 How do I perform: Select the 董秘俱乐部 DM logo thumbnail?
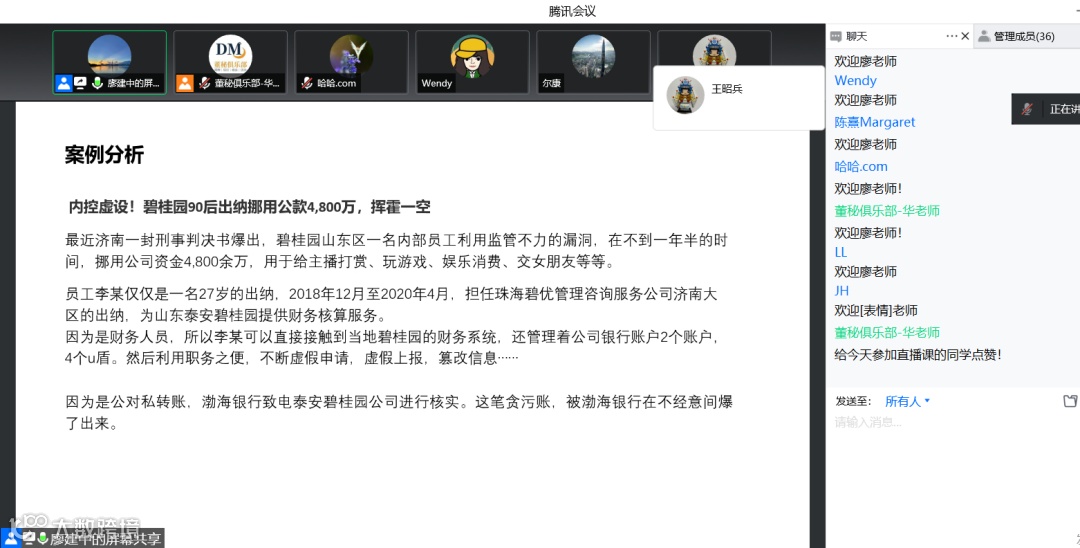(230, 54)
